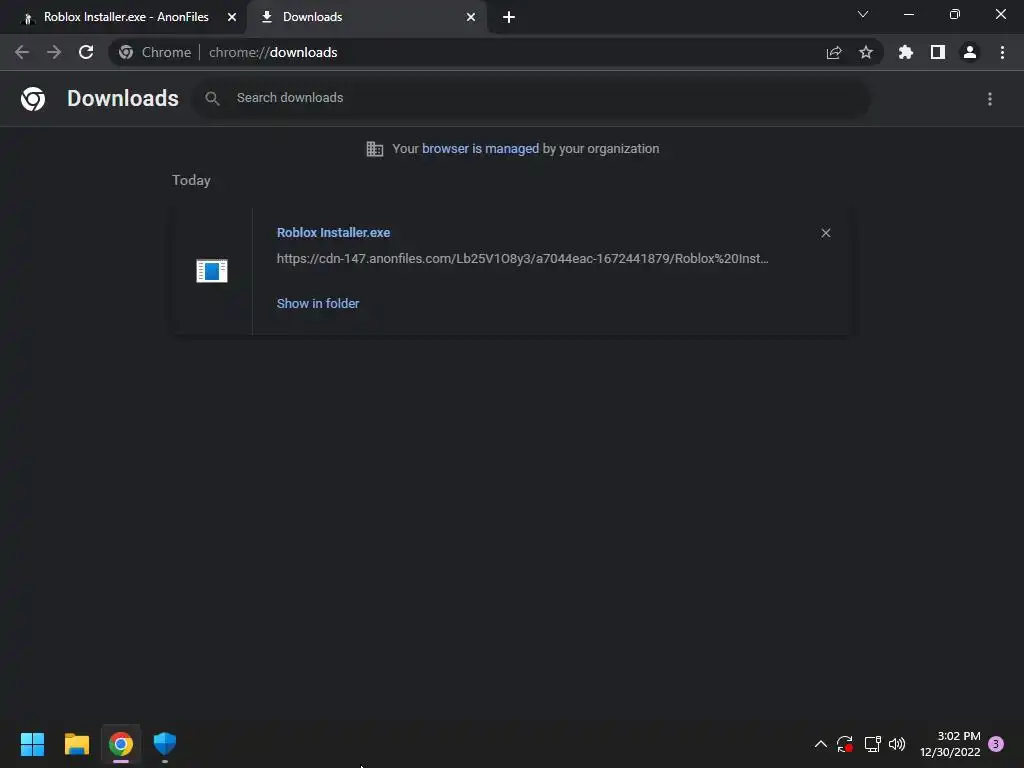Image resolution: width=1024 pixels, height=768 pixels.
Task: Share this page icon in address bar
Action: pos(834,52)
